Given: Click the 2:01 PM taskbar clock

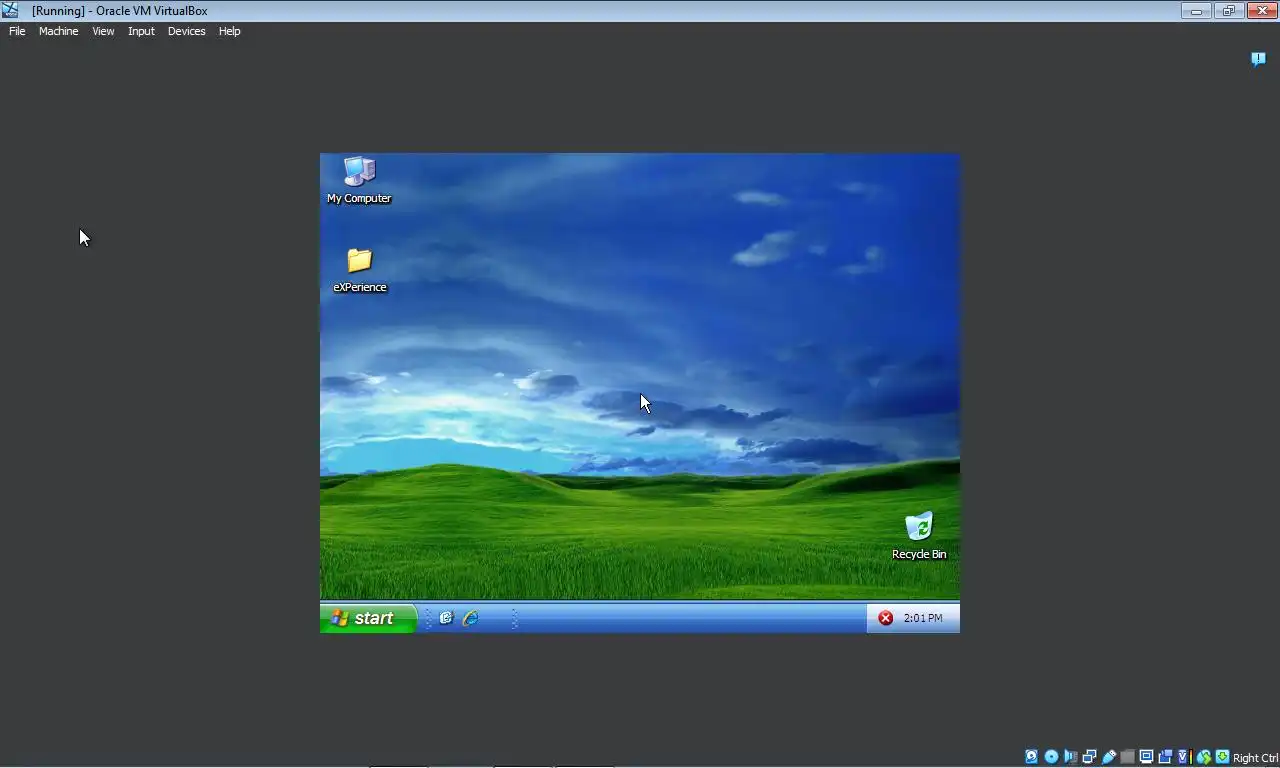Looking at the screenshot, I should [x=923, y=618].
